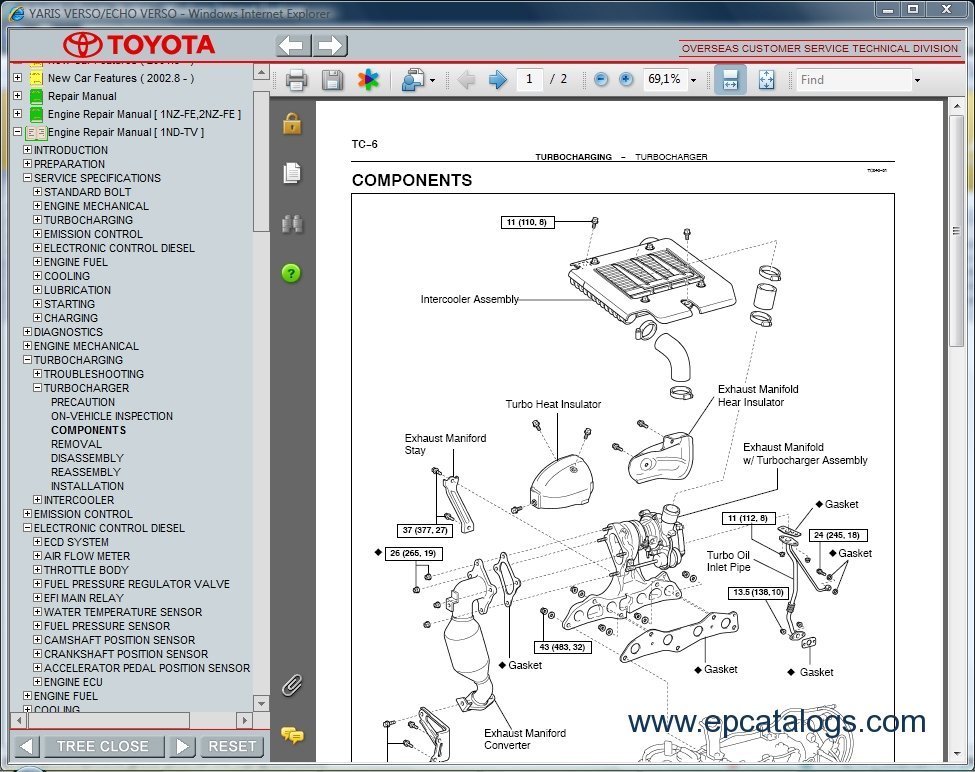Viewport: 975px width, 772px height.
Task: Open the security padlock panel
Action: [x=291, y=123]
